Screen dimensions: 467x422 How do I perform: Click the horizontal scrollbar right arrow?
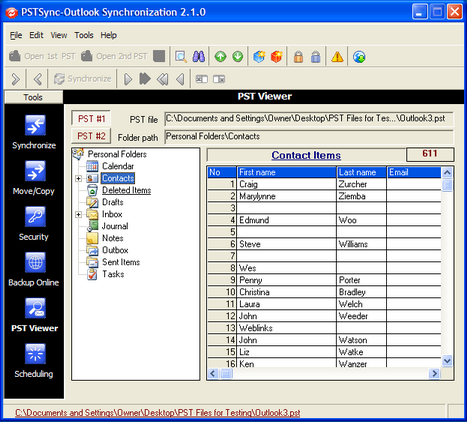(434, 374)
